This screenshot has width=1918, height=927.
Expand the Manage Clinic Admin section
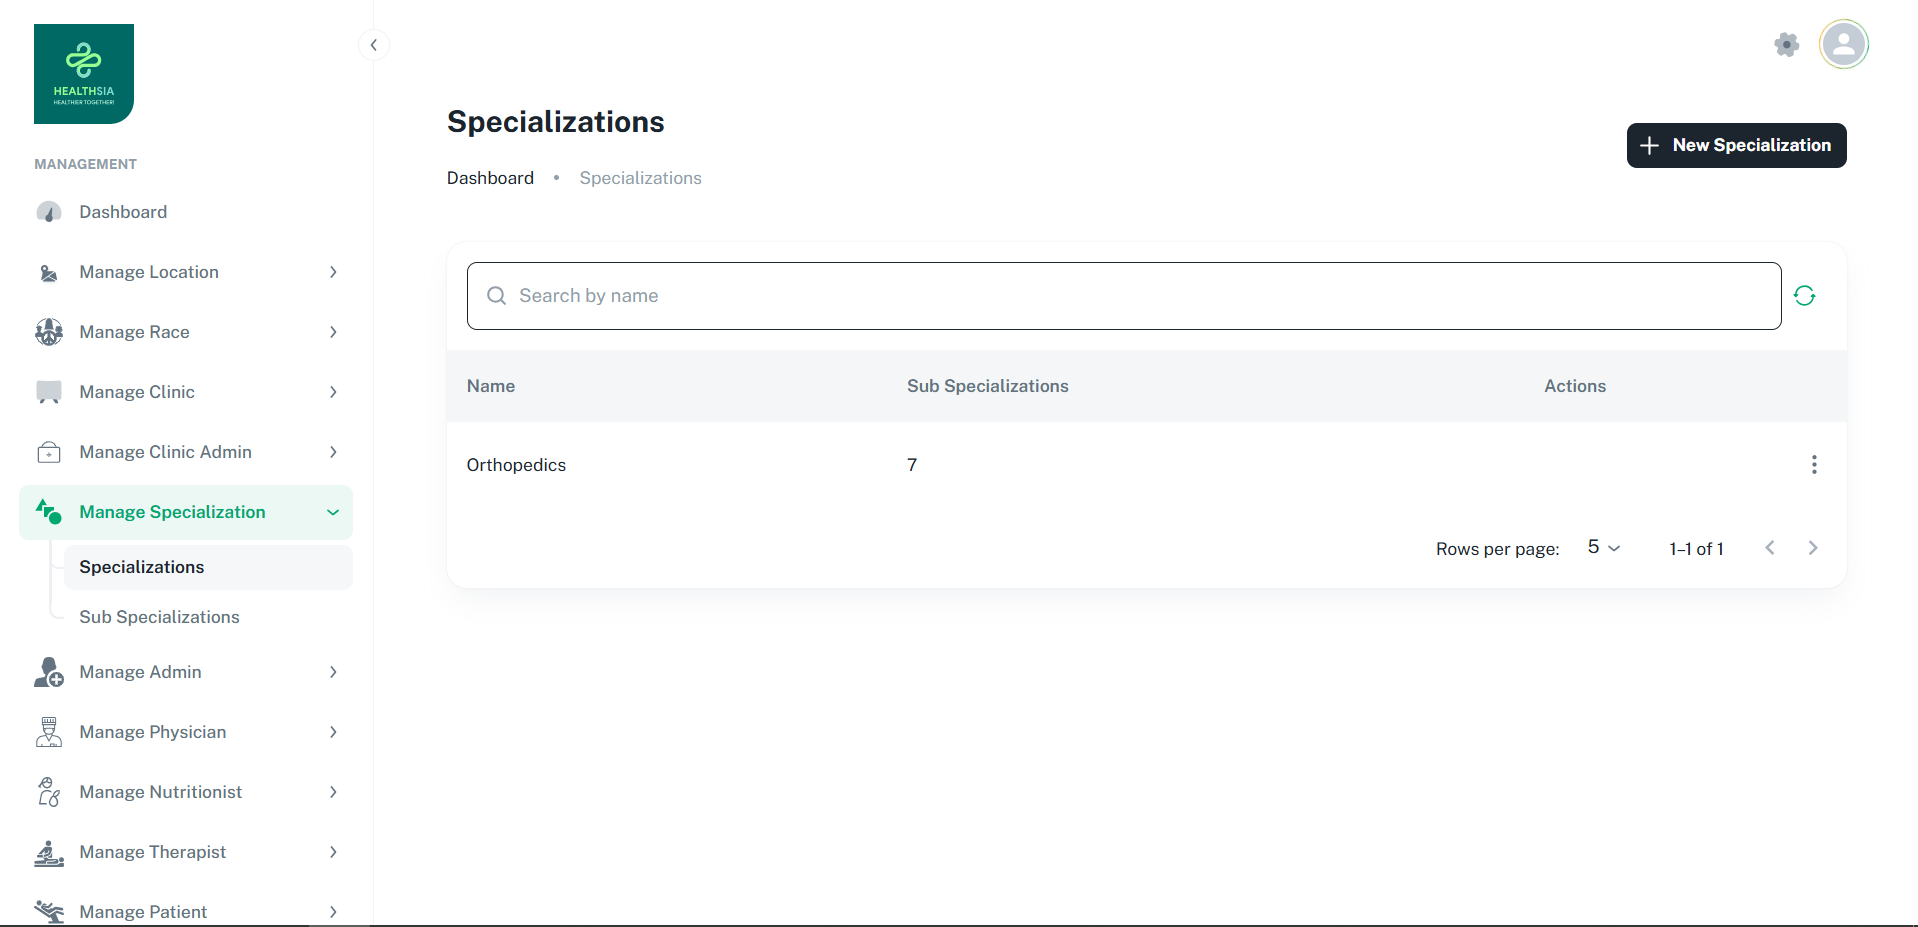click(x=186, y=452)
